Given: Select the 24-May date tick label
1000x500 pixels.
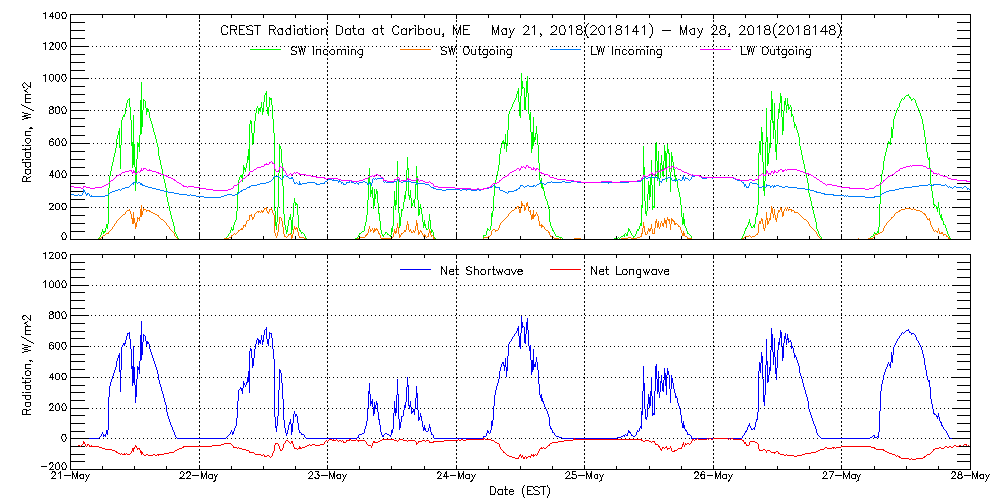Looking at the screenshot, I should (456, 476).
